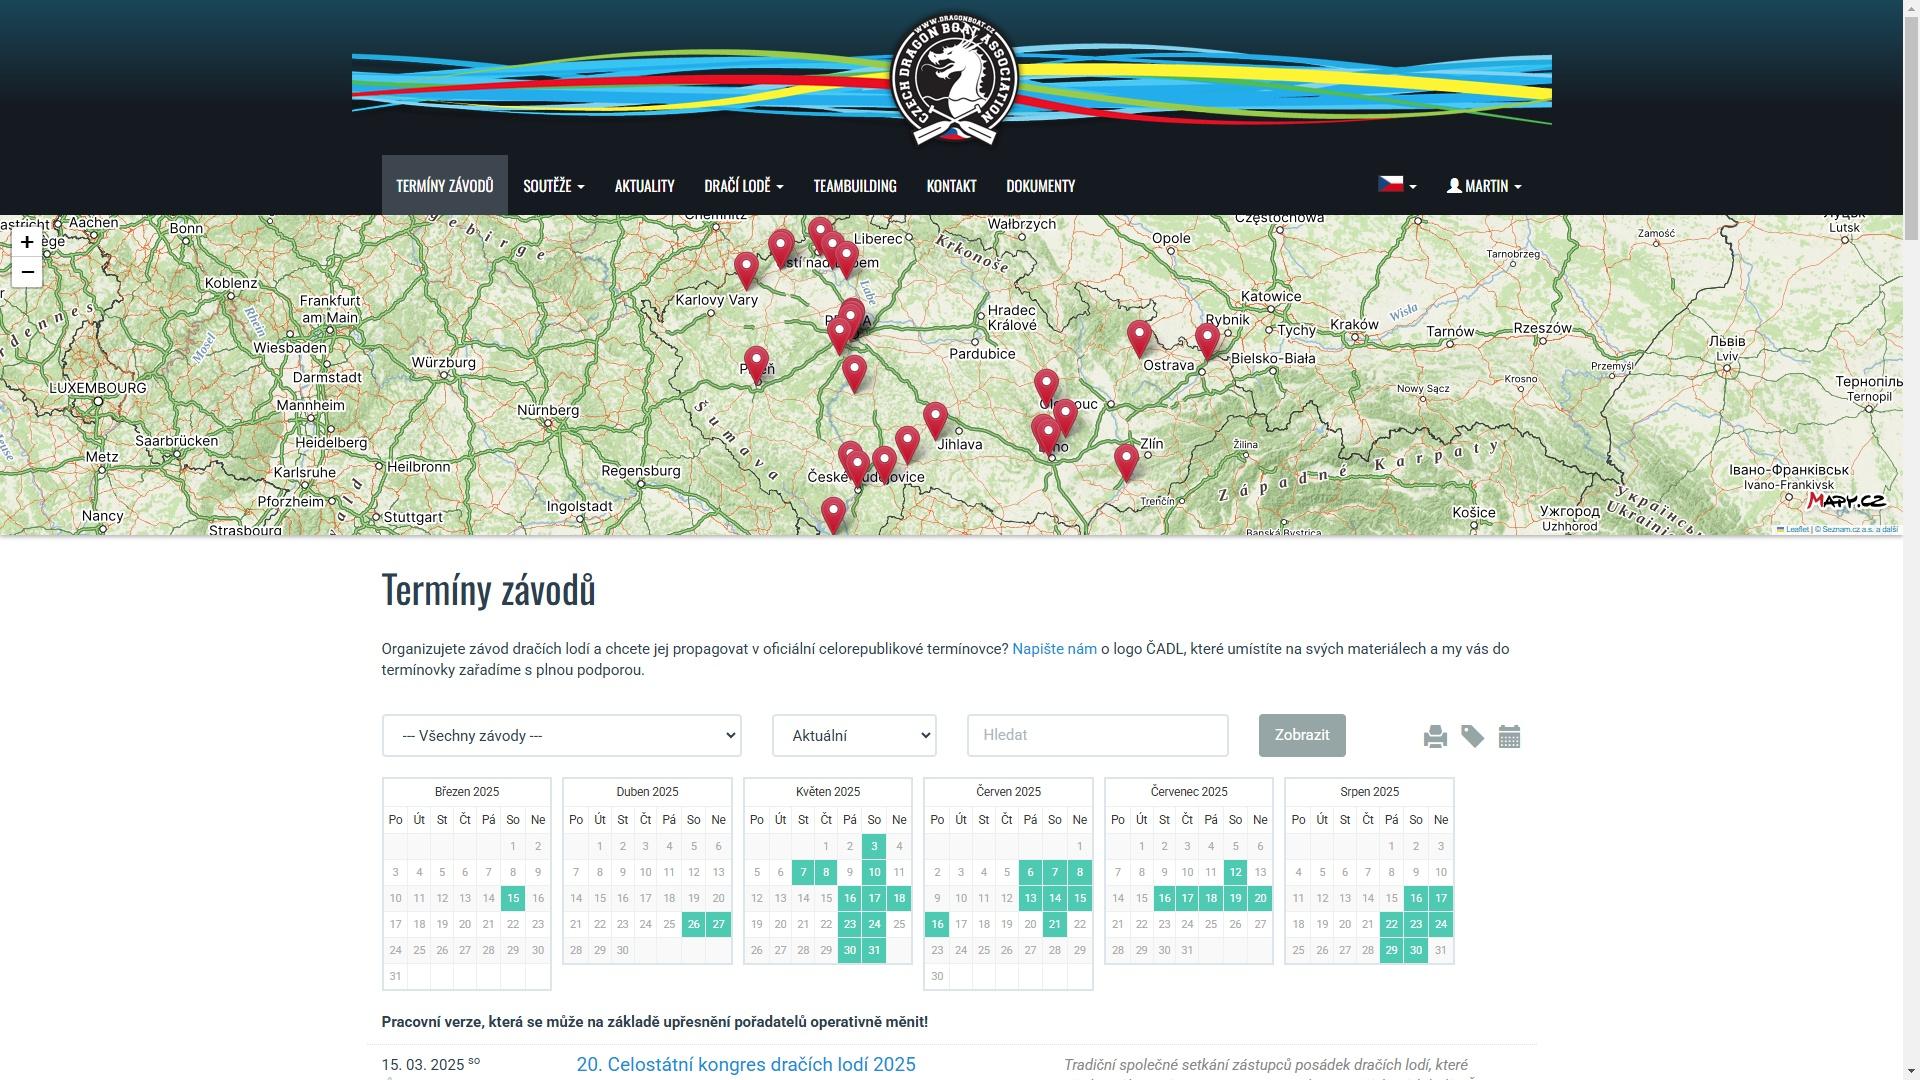The width and height of the screenshot is (1920, 1080).
Task: Expand the DRAČÍ LODĚ menu
Action: click(744, 186)
